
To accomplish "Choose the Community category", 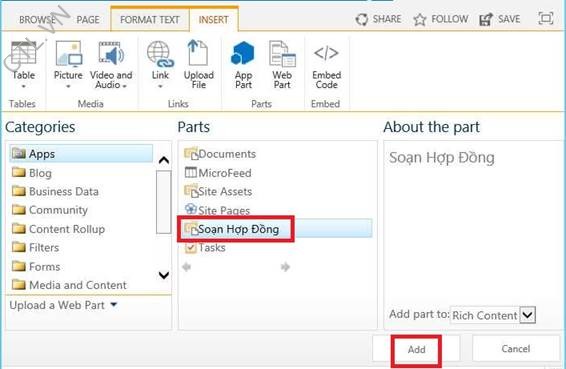I will click(50, 210).
